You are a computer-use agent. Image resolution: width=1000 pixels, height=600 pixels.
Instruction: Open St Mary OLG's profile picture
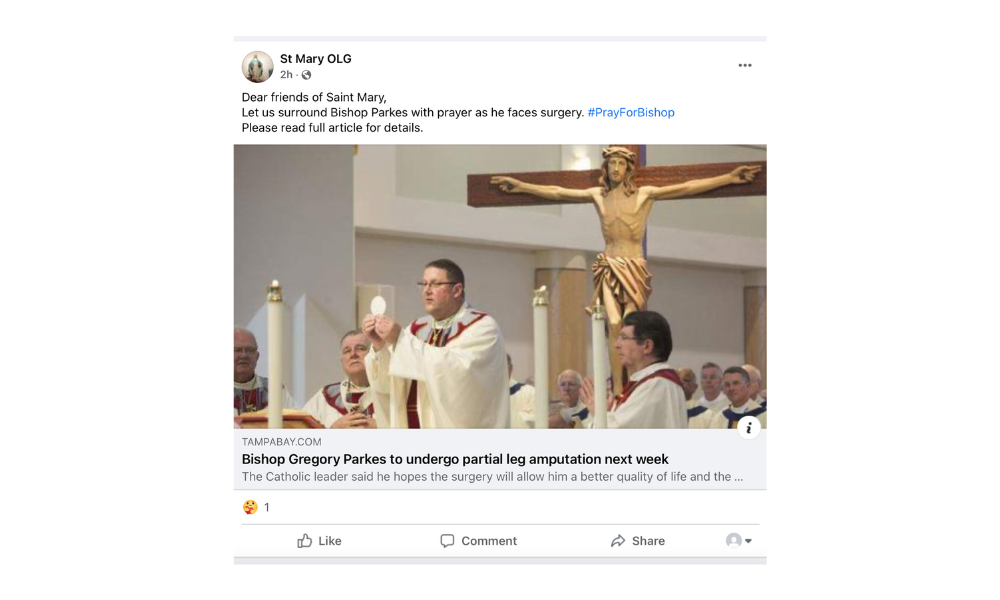[x=257, y=66]
